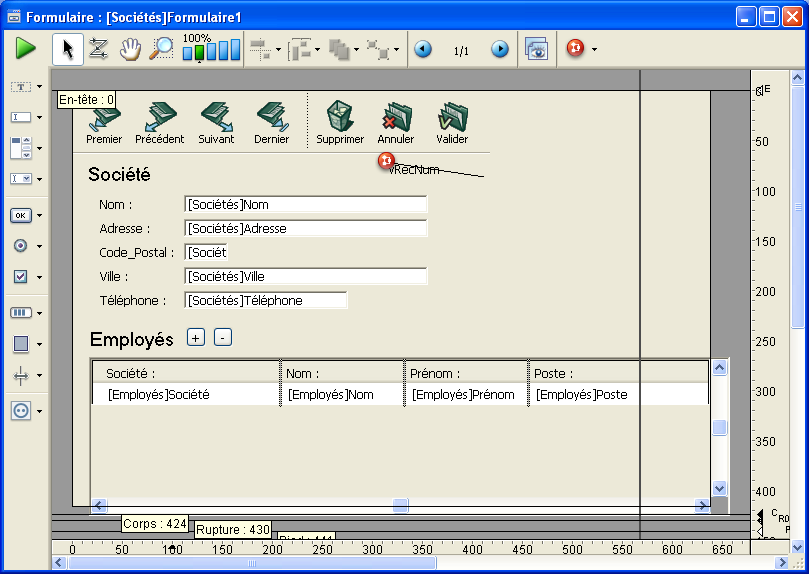Click the Supprimer trash icon in form
This screenshot has width=809, height=574.
point(340,117)
